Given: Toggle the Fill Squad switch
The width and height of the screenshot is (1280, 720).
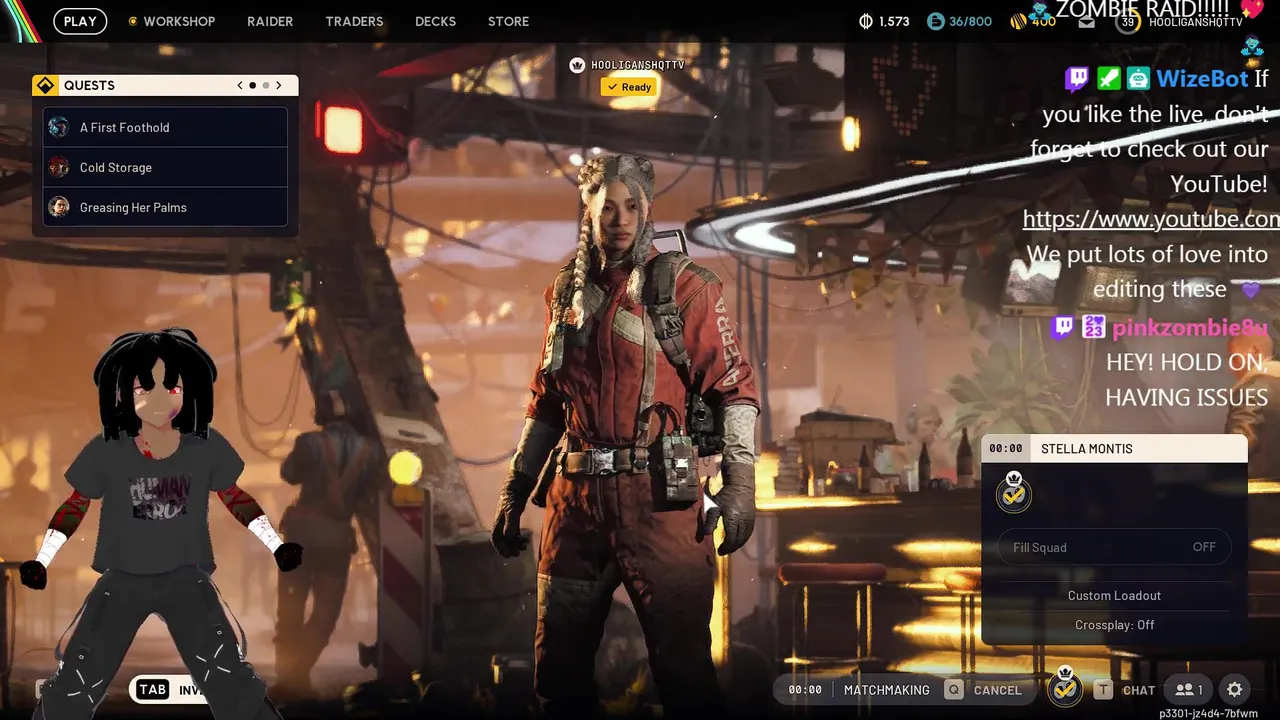Looking at the screenshot, I should [x=1114, y=547].
